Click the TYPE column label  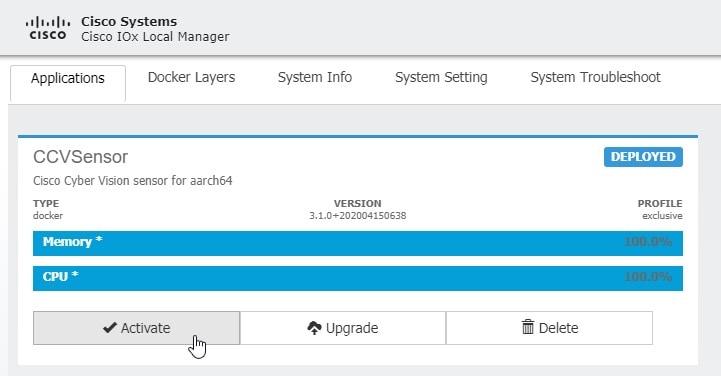[x=46, y=203]
